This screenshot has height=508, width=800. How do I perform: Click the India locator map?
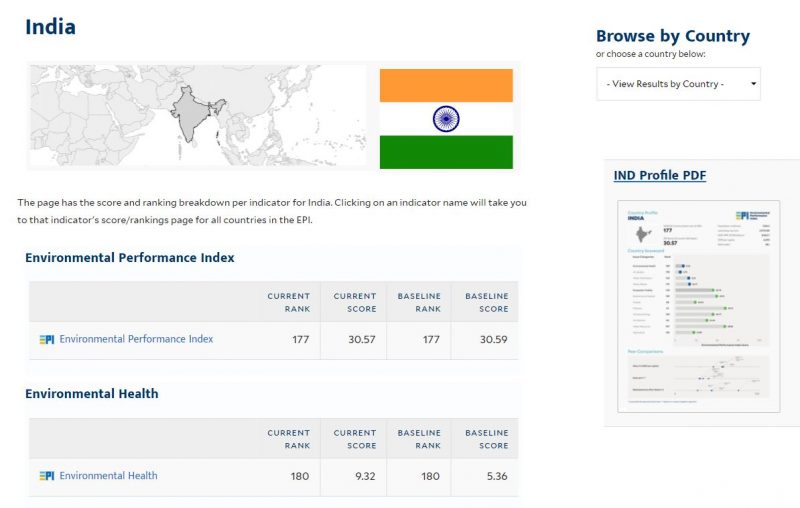click(198, 115)
